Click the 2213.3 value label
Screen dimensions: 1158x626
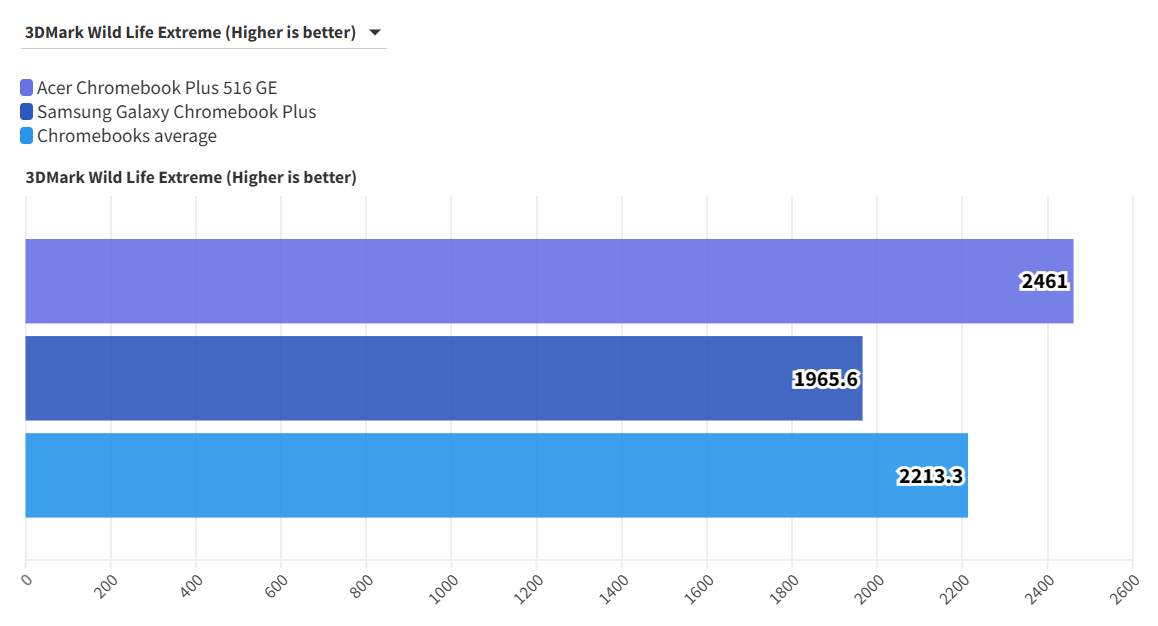coord(931,476)
